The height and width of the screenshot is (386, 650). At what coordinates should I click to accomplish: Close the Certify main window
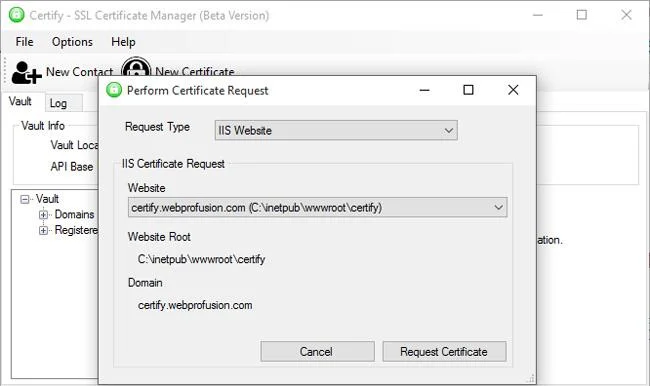pos(626,15)
